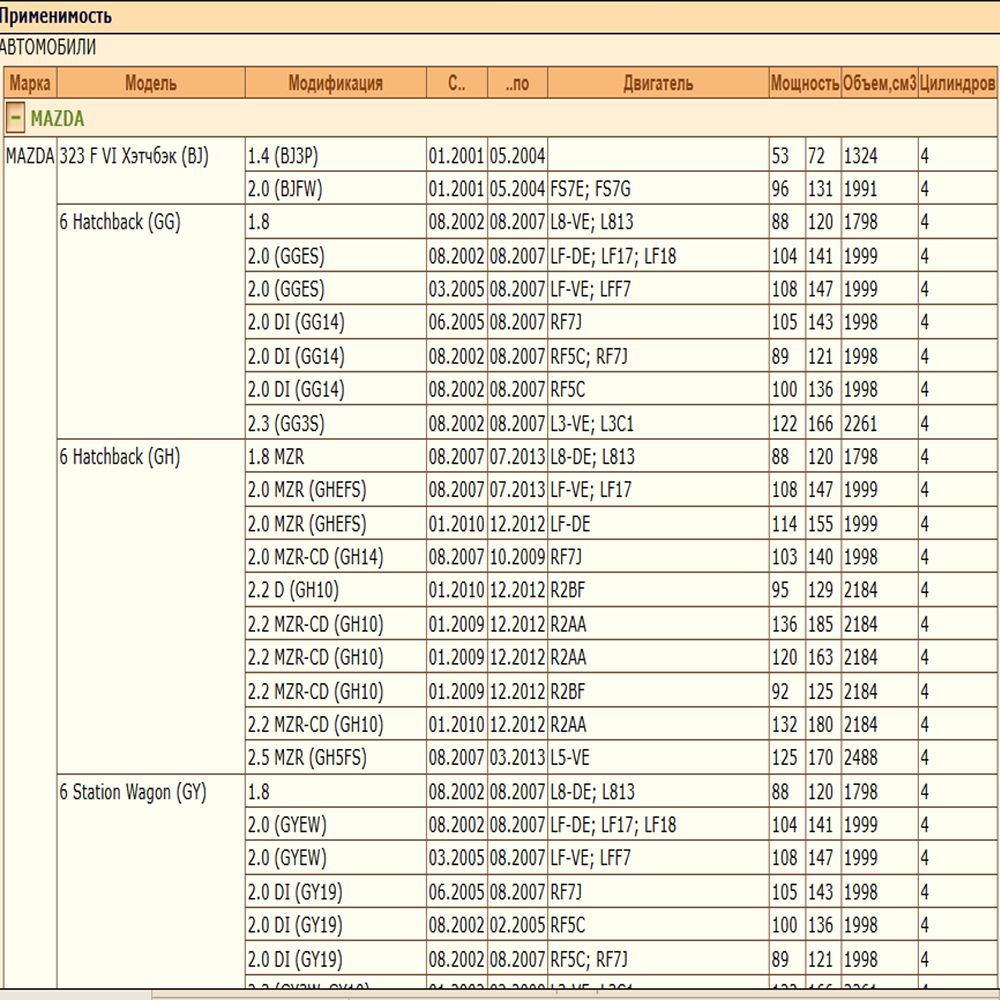Screen dimensions: 1000x1000
Task: Click engine cell R2BF in 2.2 D row
Action: (658, 590)
